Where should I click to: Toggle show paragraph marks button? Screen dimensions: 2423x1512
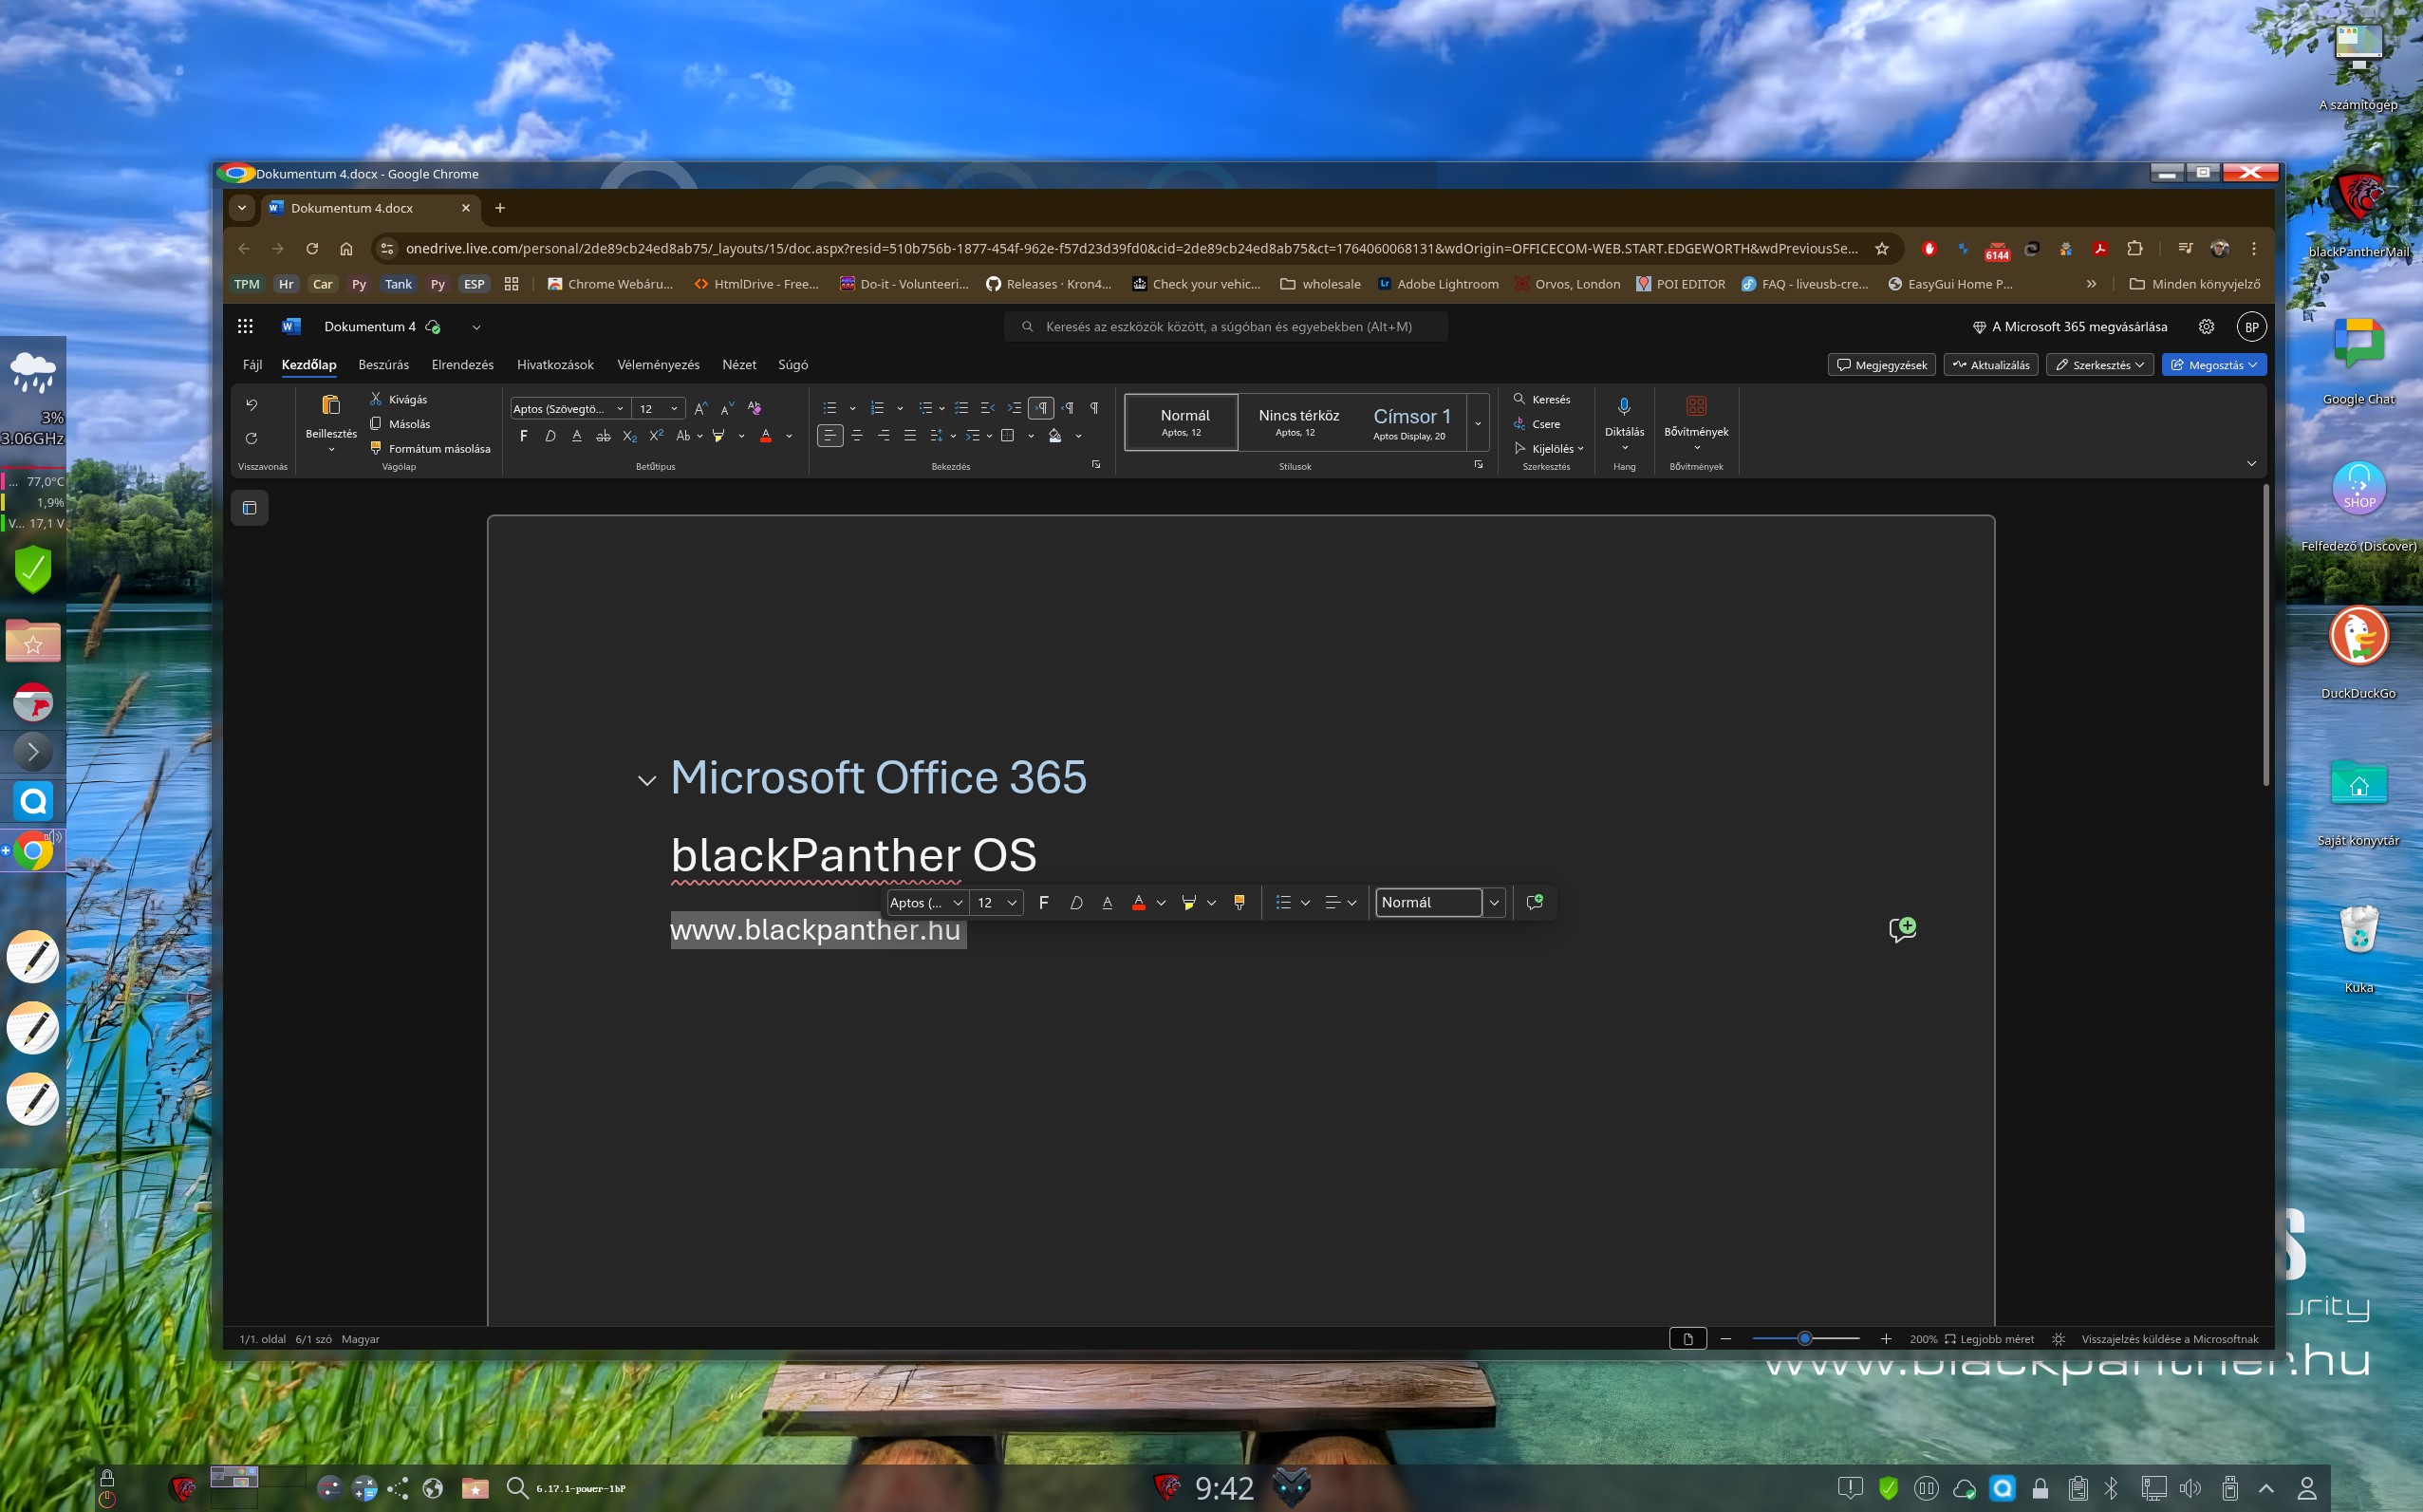1094,408
